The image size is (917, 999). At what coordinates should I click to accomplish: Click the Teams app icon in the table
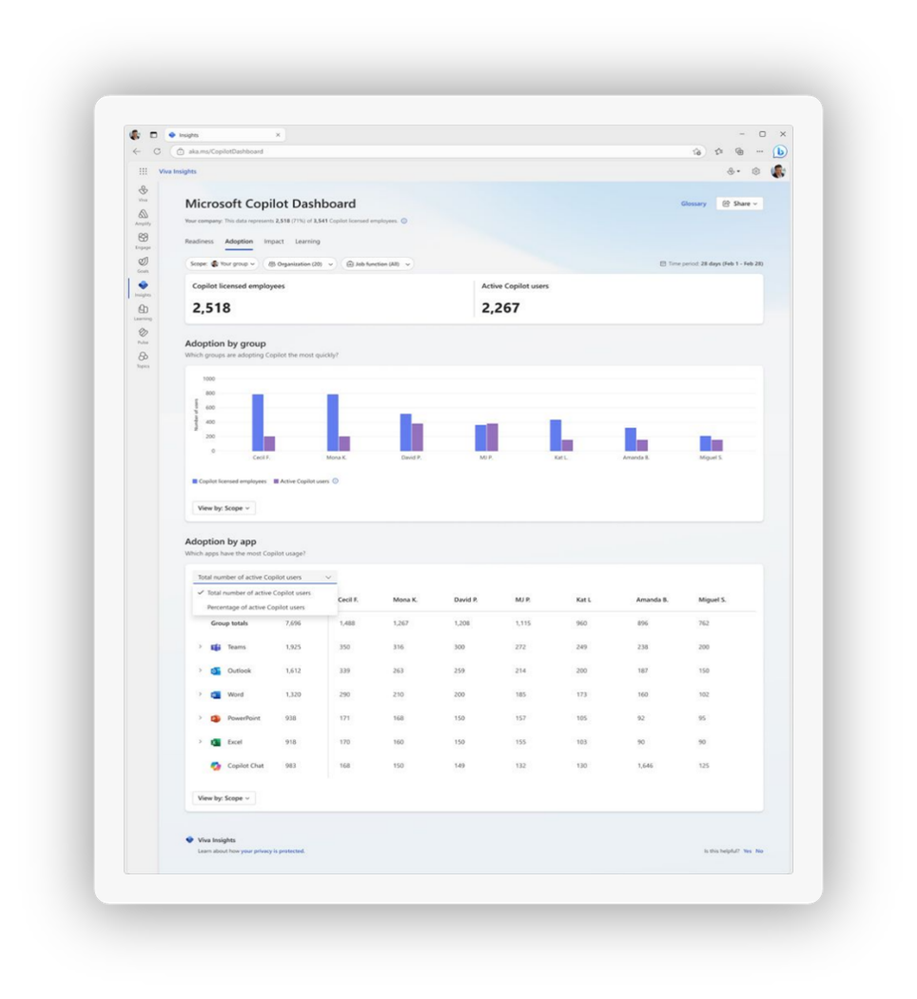[216, 647]
